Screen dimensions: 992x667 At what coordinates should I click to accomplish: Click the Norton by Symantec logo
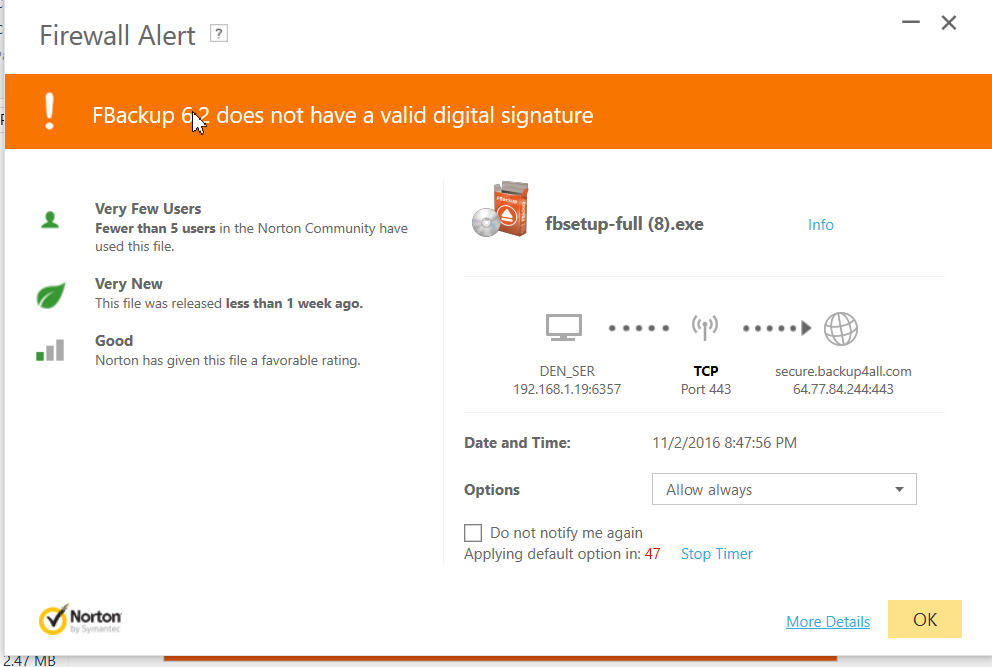click(80, 620)
